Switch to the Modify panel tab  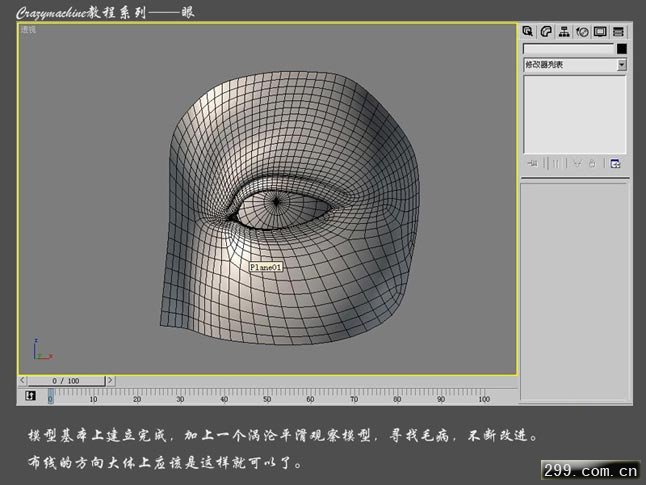pos(546,32)
